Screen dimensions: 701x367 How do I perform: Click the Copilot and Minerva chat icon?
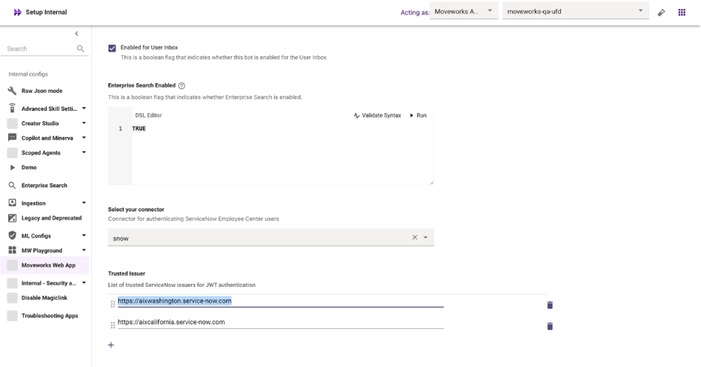[x=12, y=138]
